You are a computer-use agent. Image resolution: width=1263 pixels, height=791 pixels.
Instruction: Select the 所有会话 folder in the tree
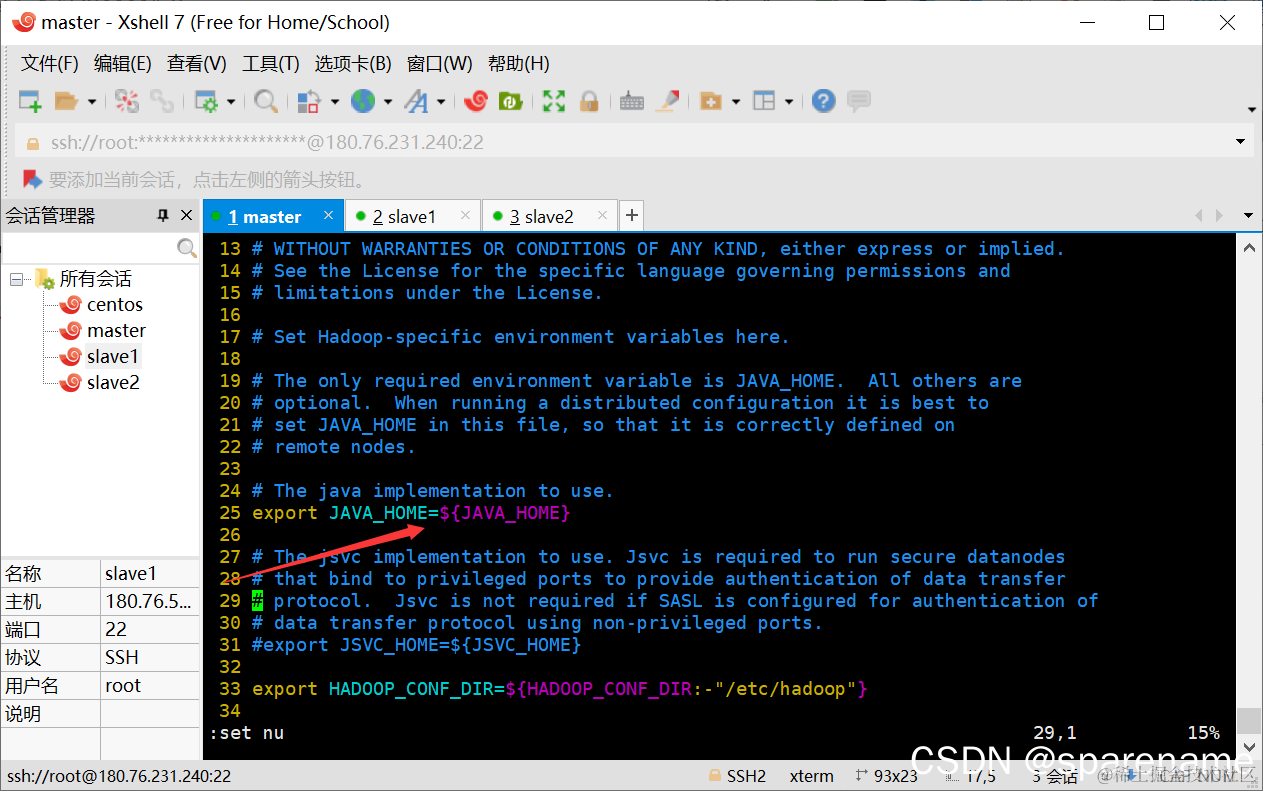(x=95, y=279)
